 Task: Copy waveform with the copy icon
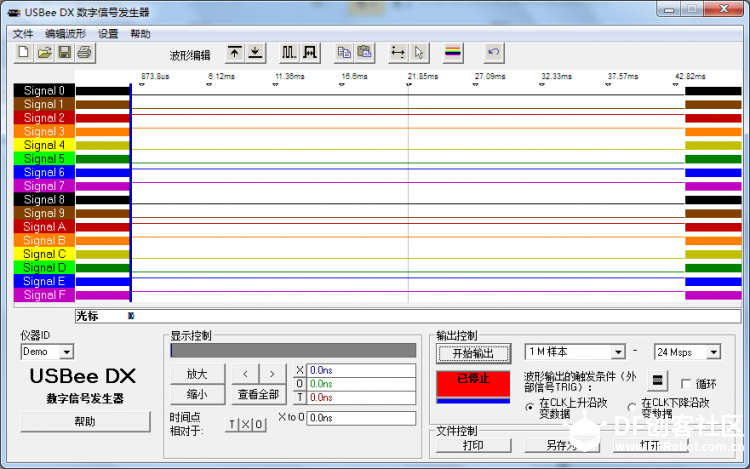[x=344, y=53]
